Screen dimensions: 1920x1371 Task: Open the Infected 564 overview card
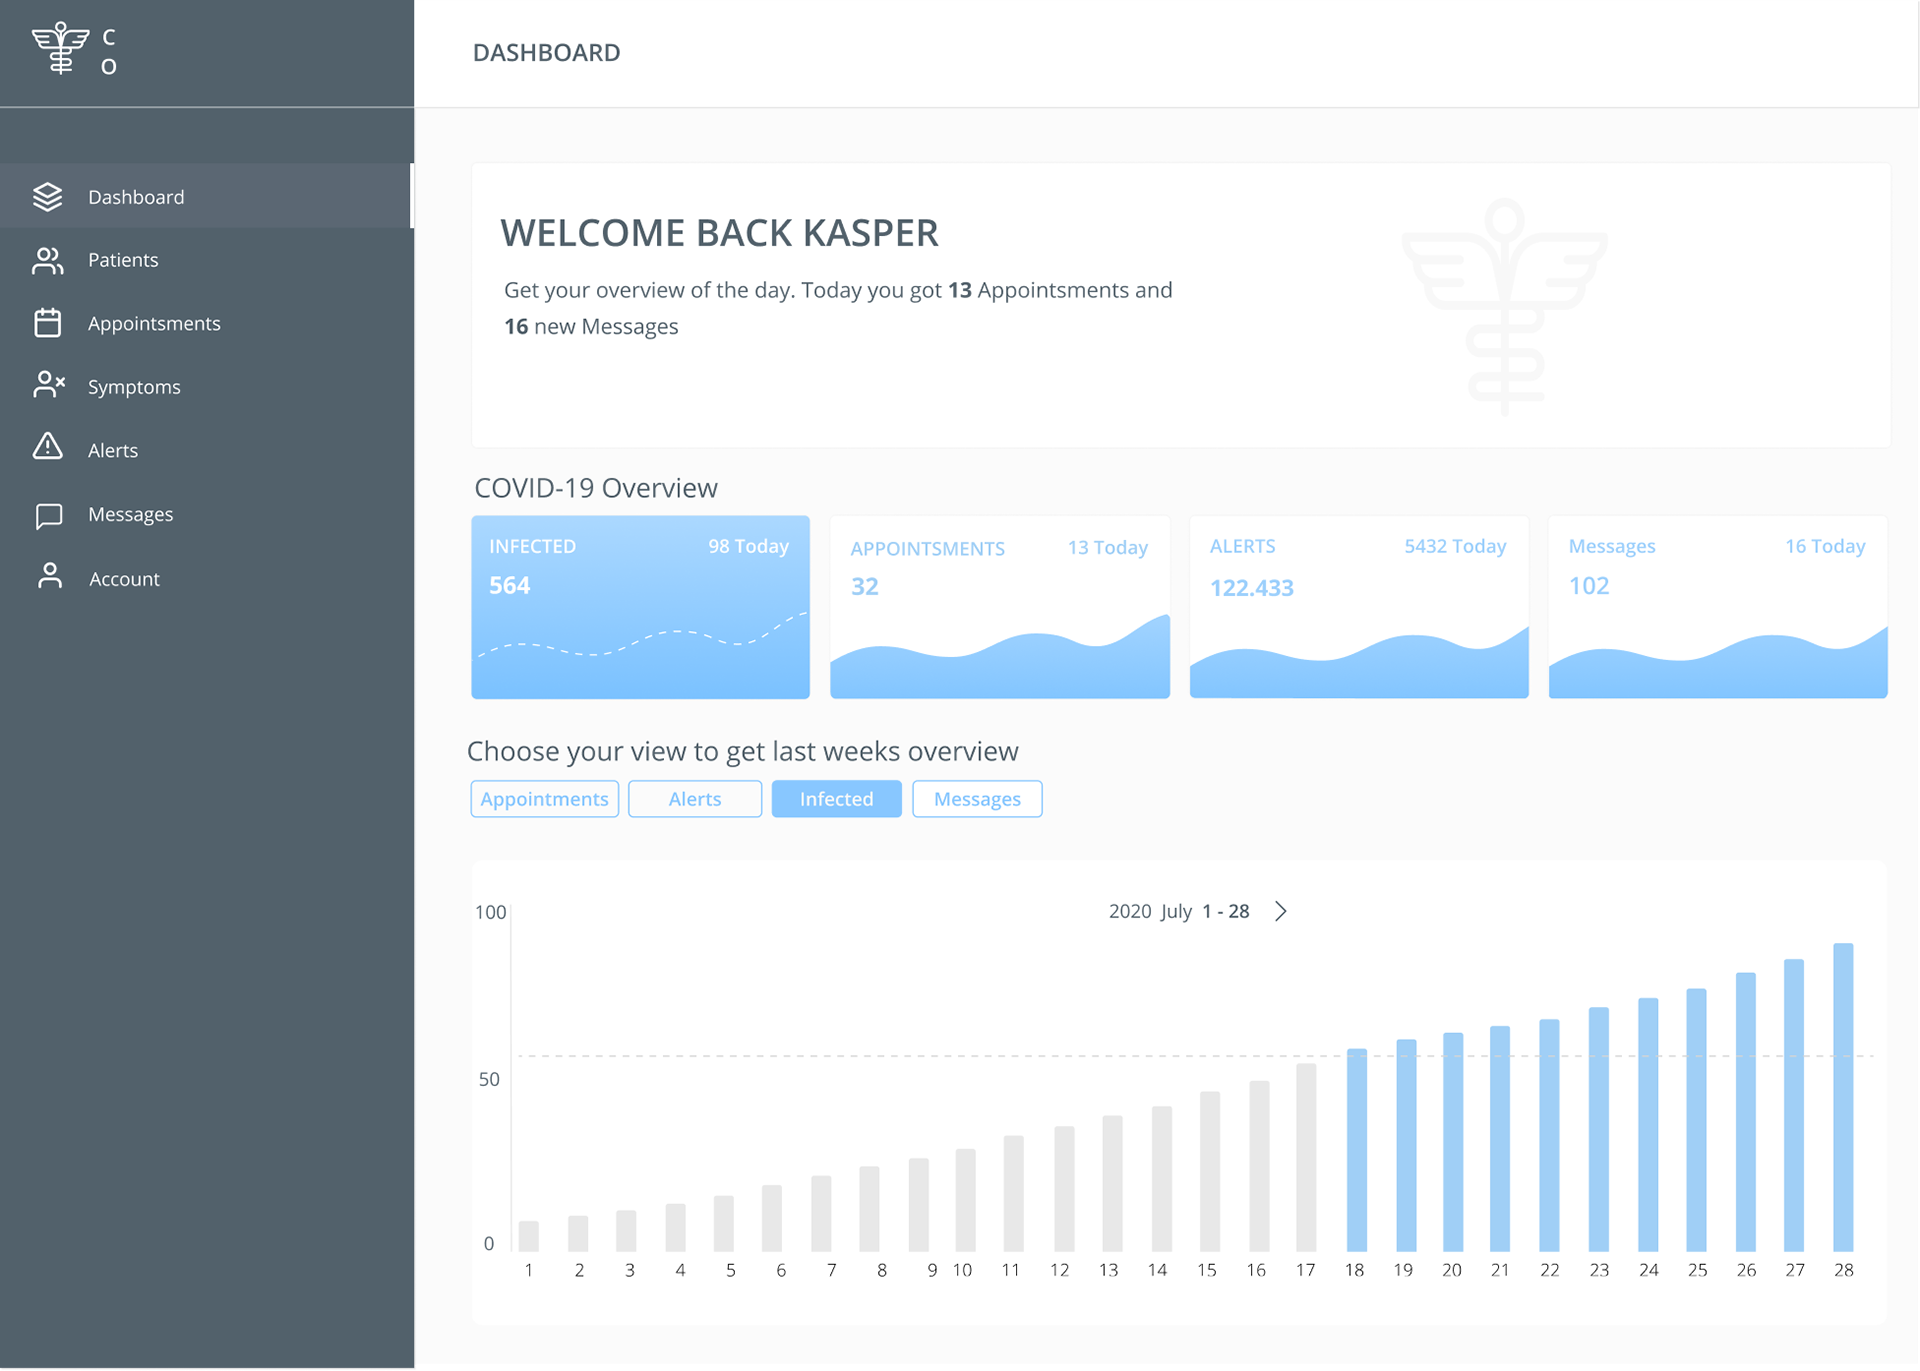[640, 606]
